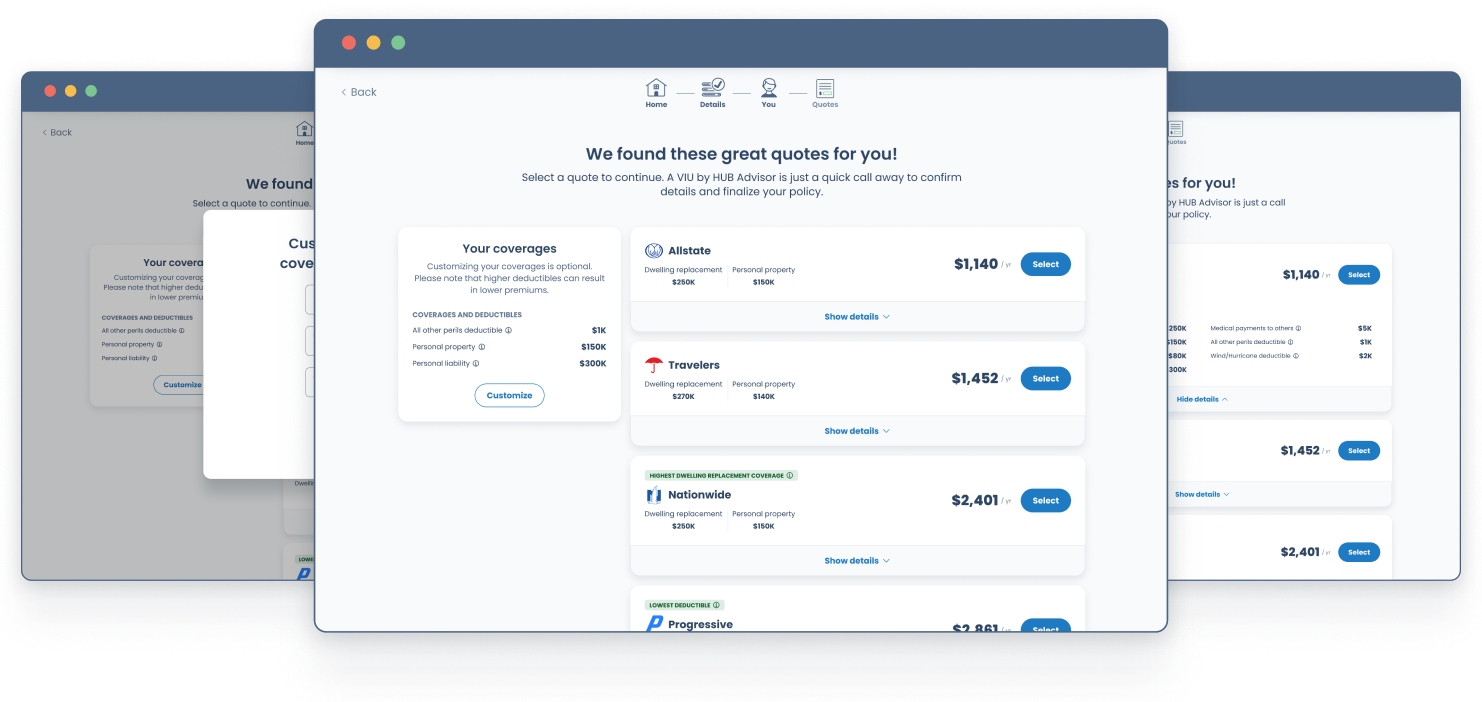Image resolution: width=1482 pixels, height=702 pixels.
Task: Click the Travelers umbrella logo
Action: tap(654, 365)
